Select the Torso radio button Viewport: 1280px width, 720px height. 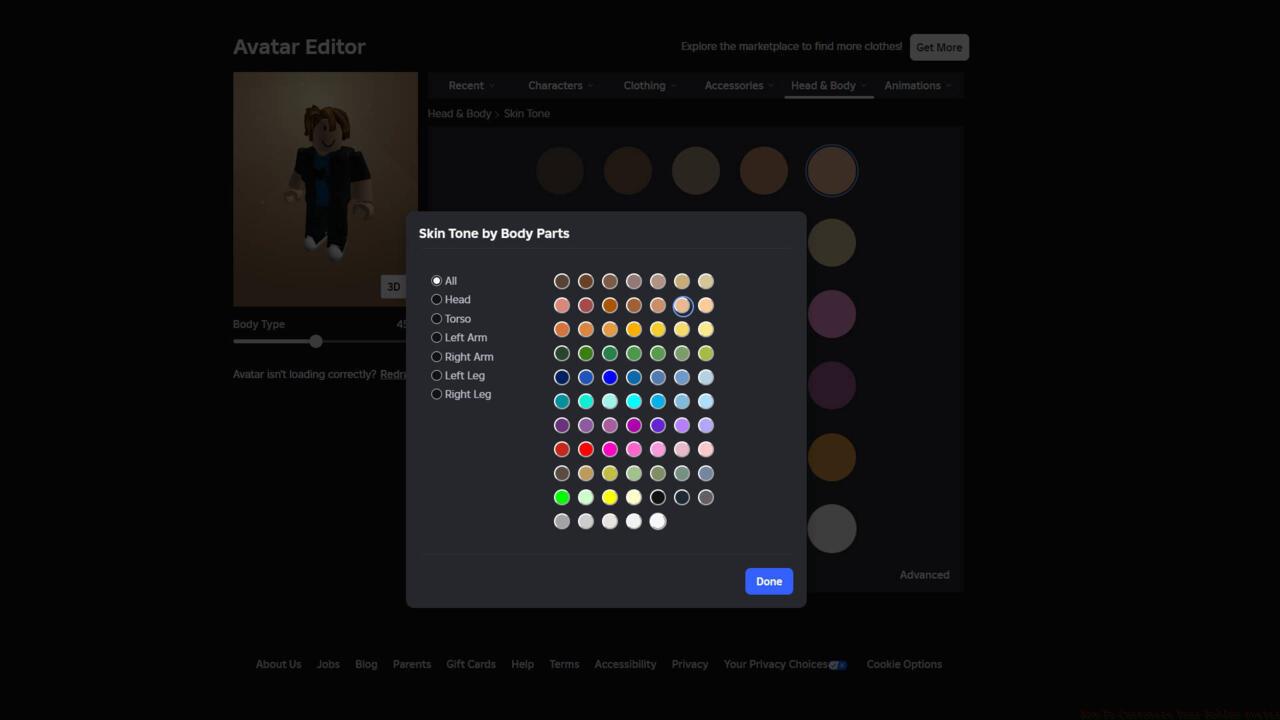436,318
